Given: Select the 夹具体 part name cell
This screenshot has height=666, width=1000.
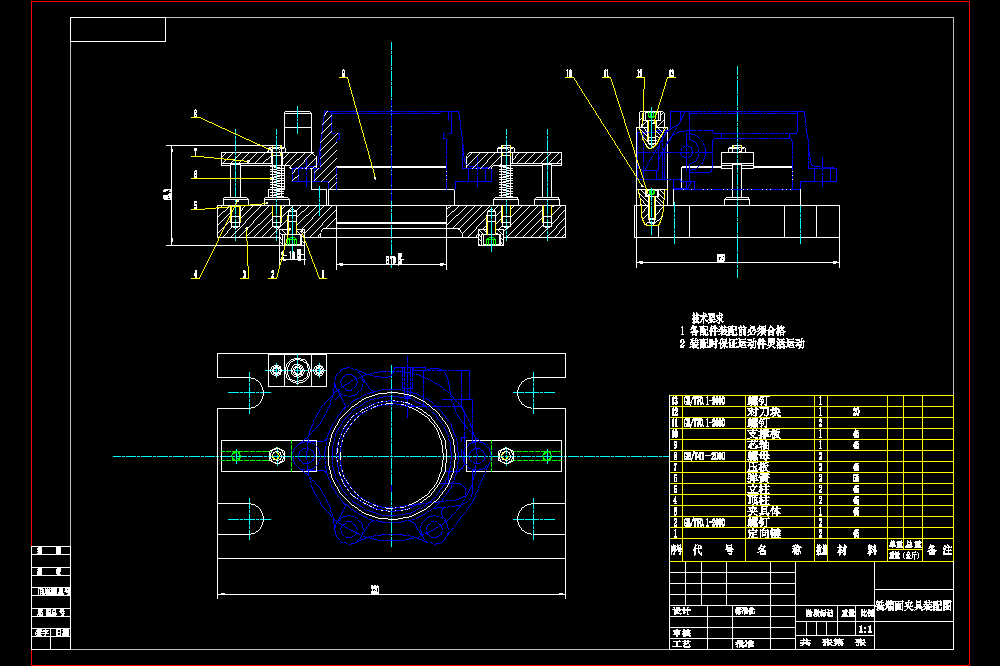Looking at the screenshot, I should tap(764, 511).
